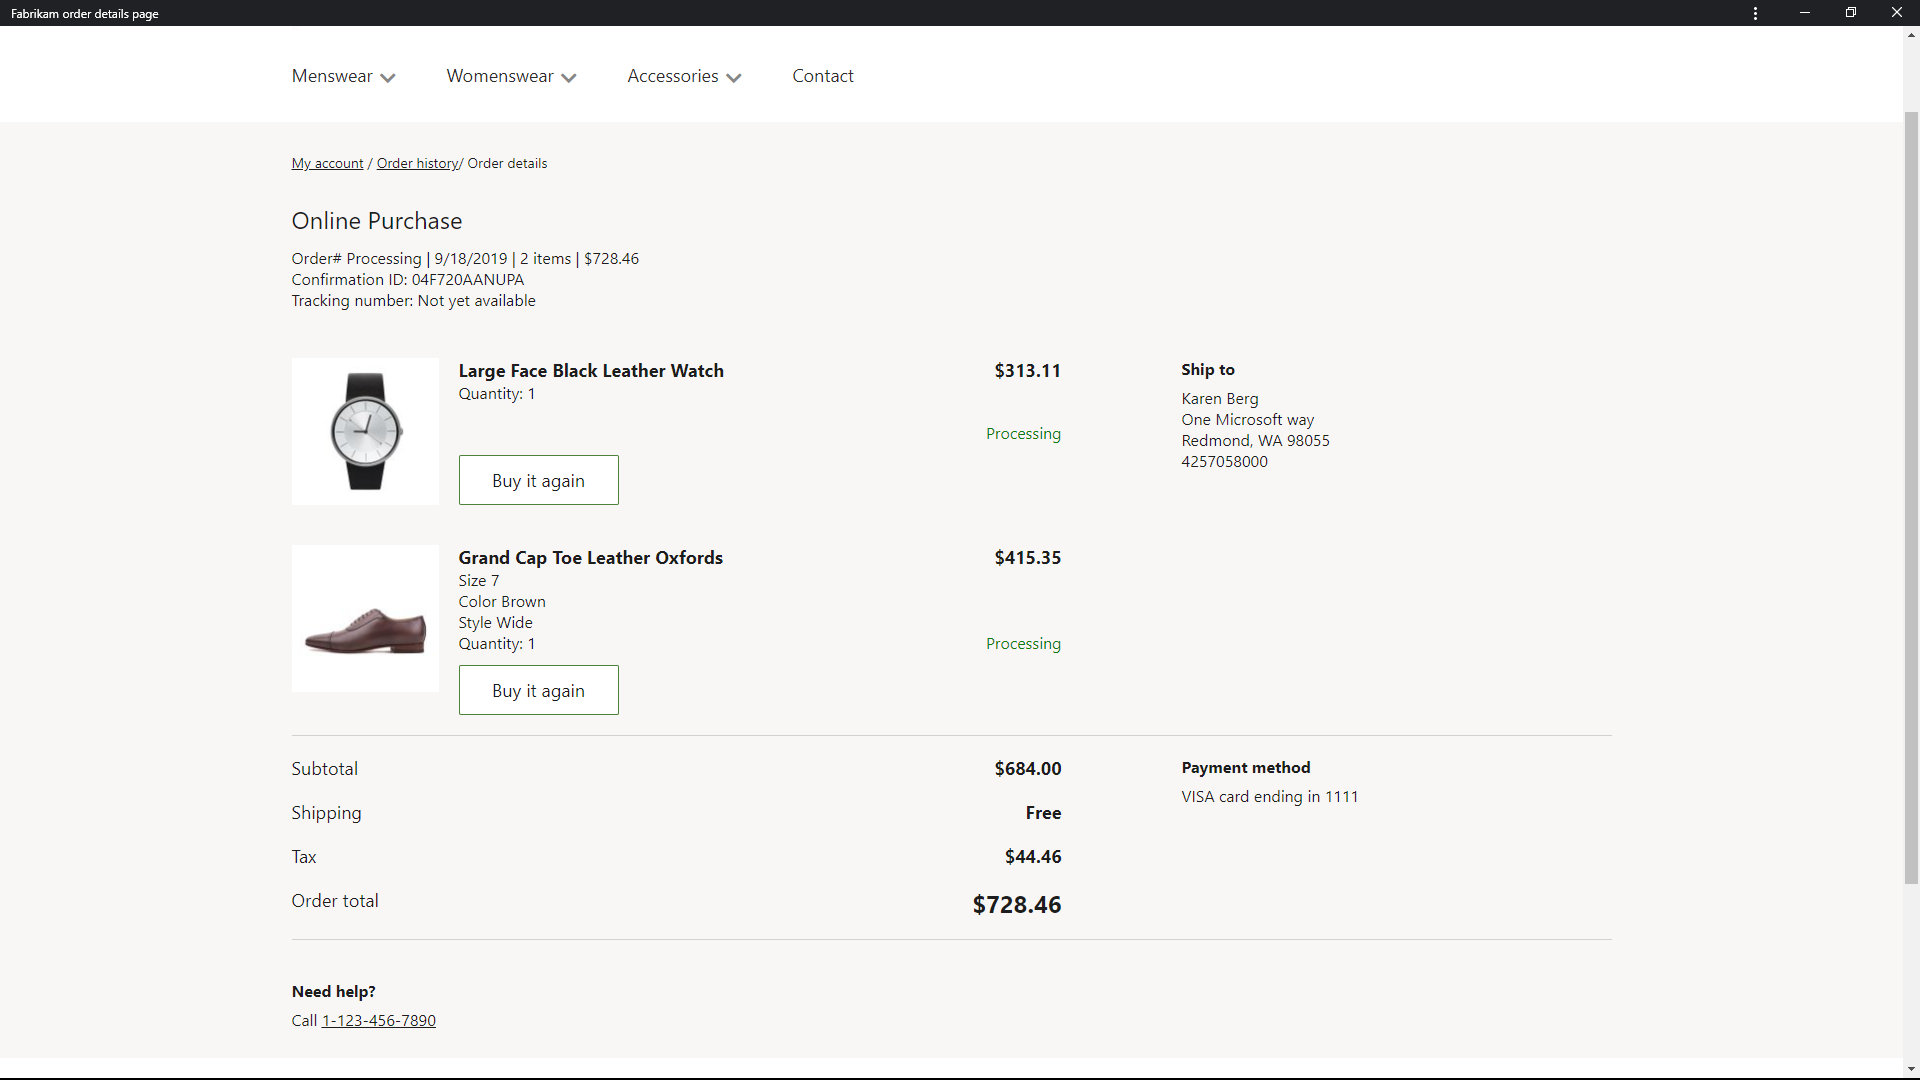Open My account page link
Viewport: 1920px width, 1080px height.
326,162
